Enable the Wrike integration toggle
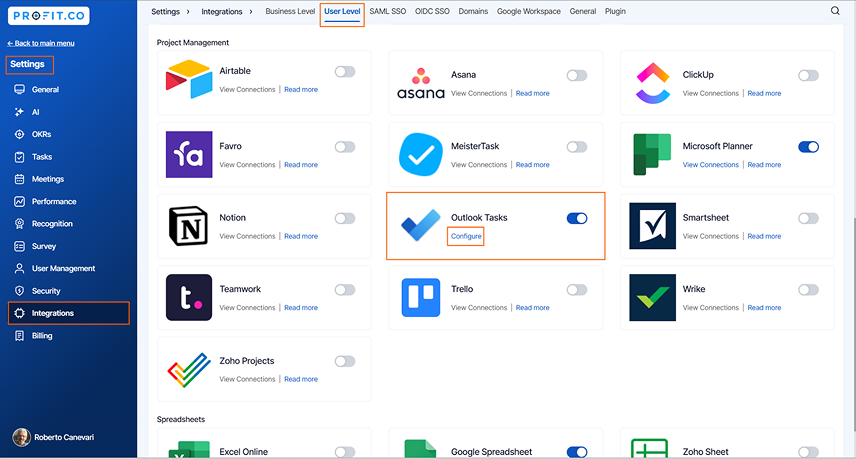This screenshot has height=459, width=856. (x=809, y=290)
